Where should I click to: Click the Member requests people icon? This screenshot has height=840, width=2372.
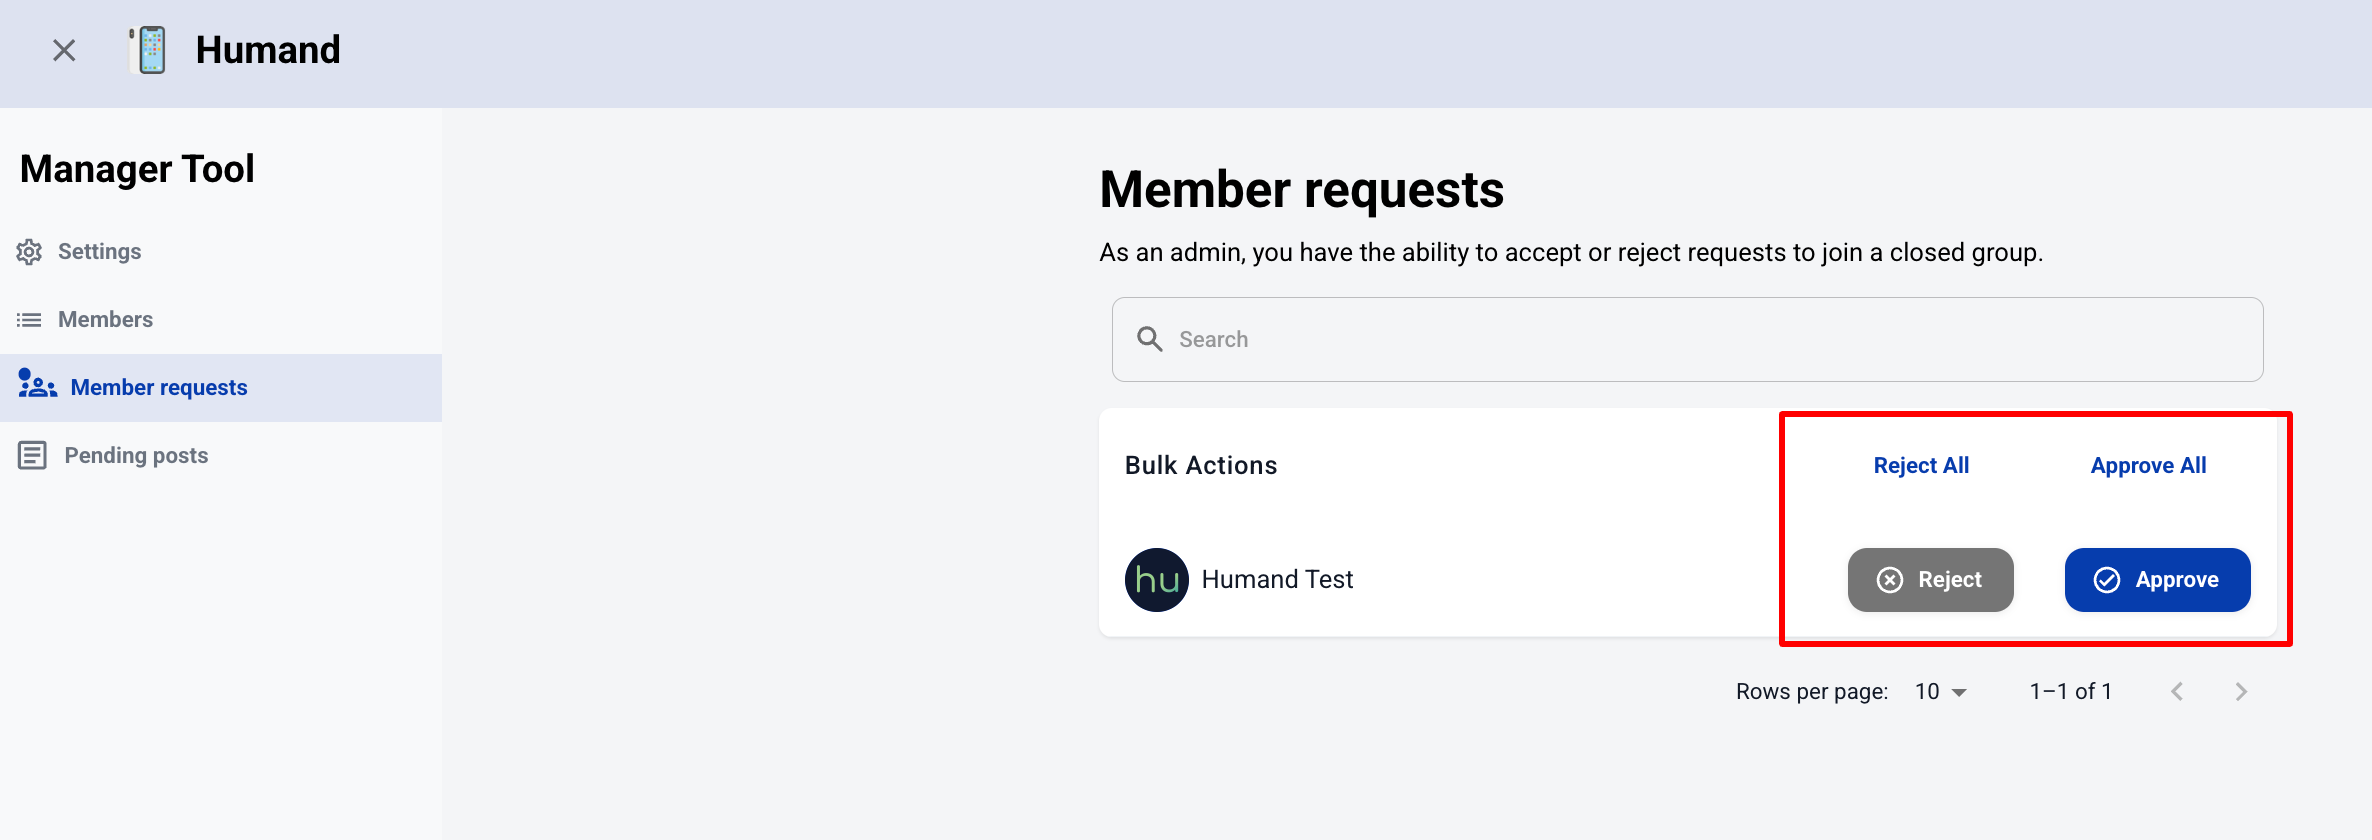(x=37, y=385)
